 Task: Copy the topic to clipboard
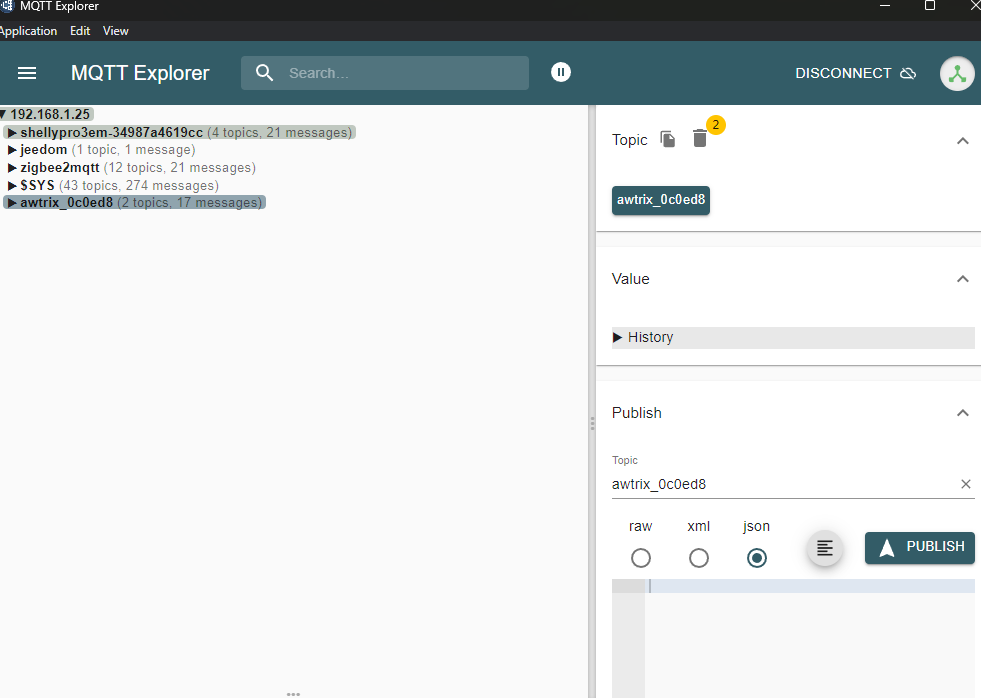click(668, 139)
